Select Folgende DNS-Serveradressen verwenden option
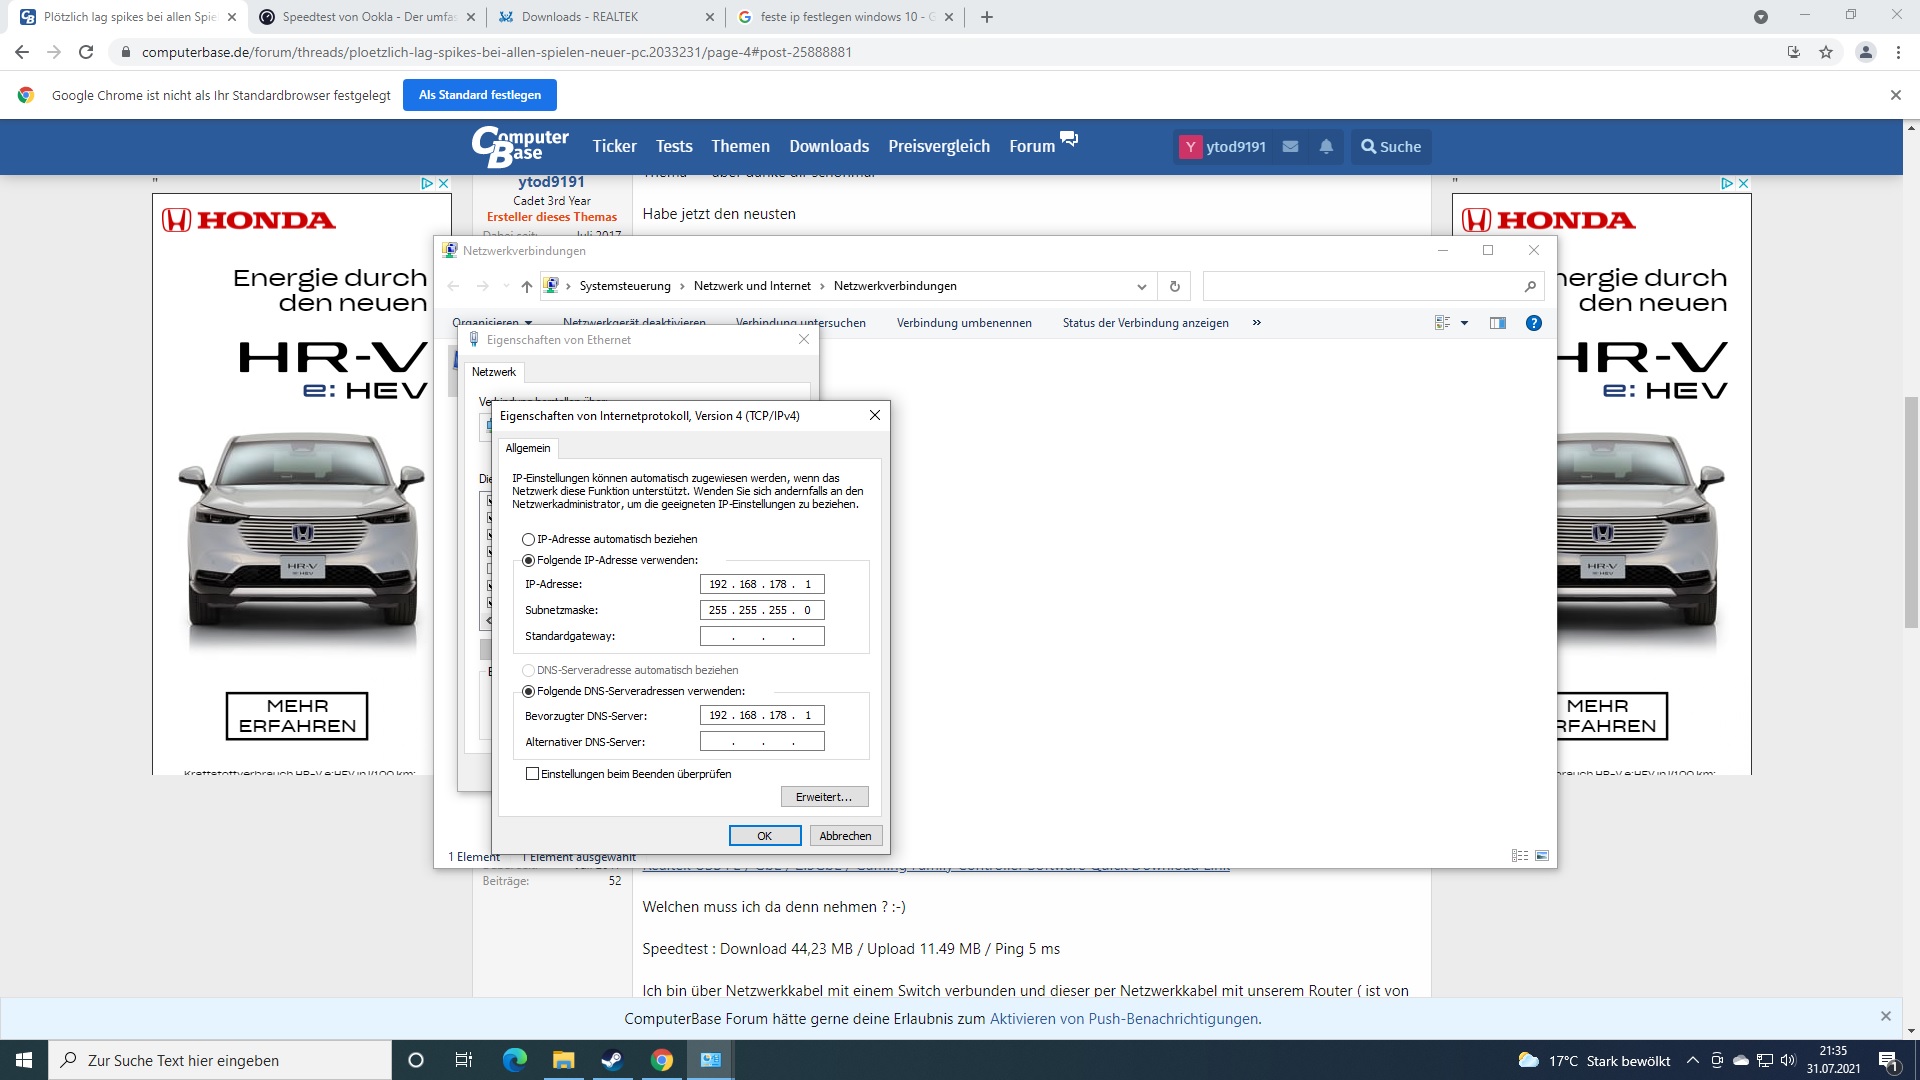This screenshot has width=1920, height=1080. [x=529, y=691]
